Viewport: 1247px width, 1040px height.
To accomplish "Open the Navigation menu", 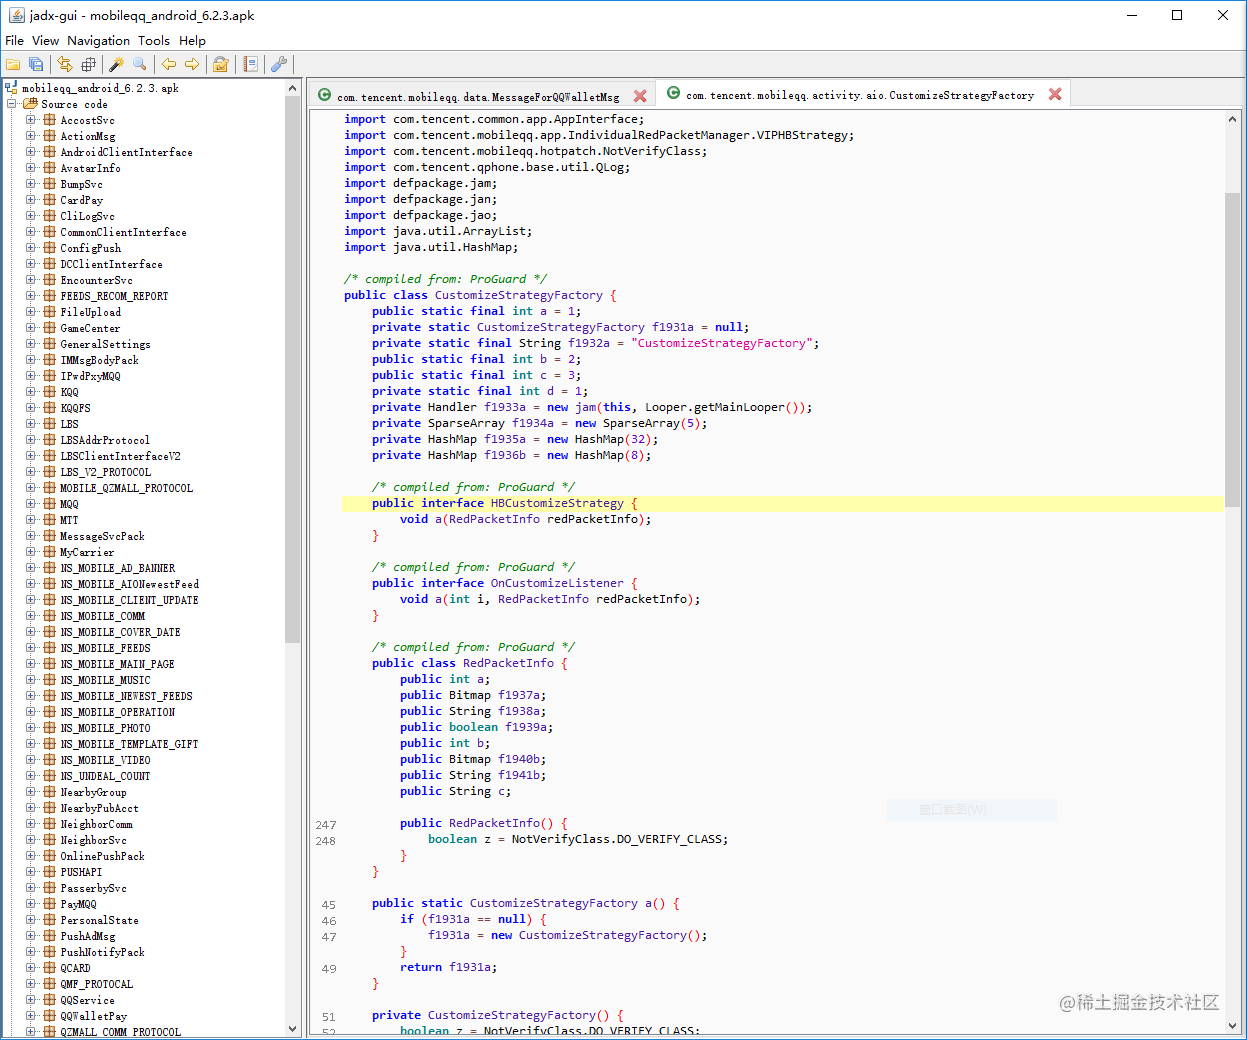I will click(x=98, y=40).
